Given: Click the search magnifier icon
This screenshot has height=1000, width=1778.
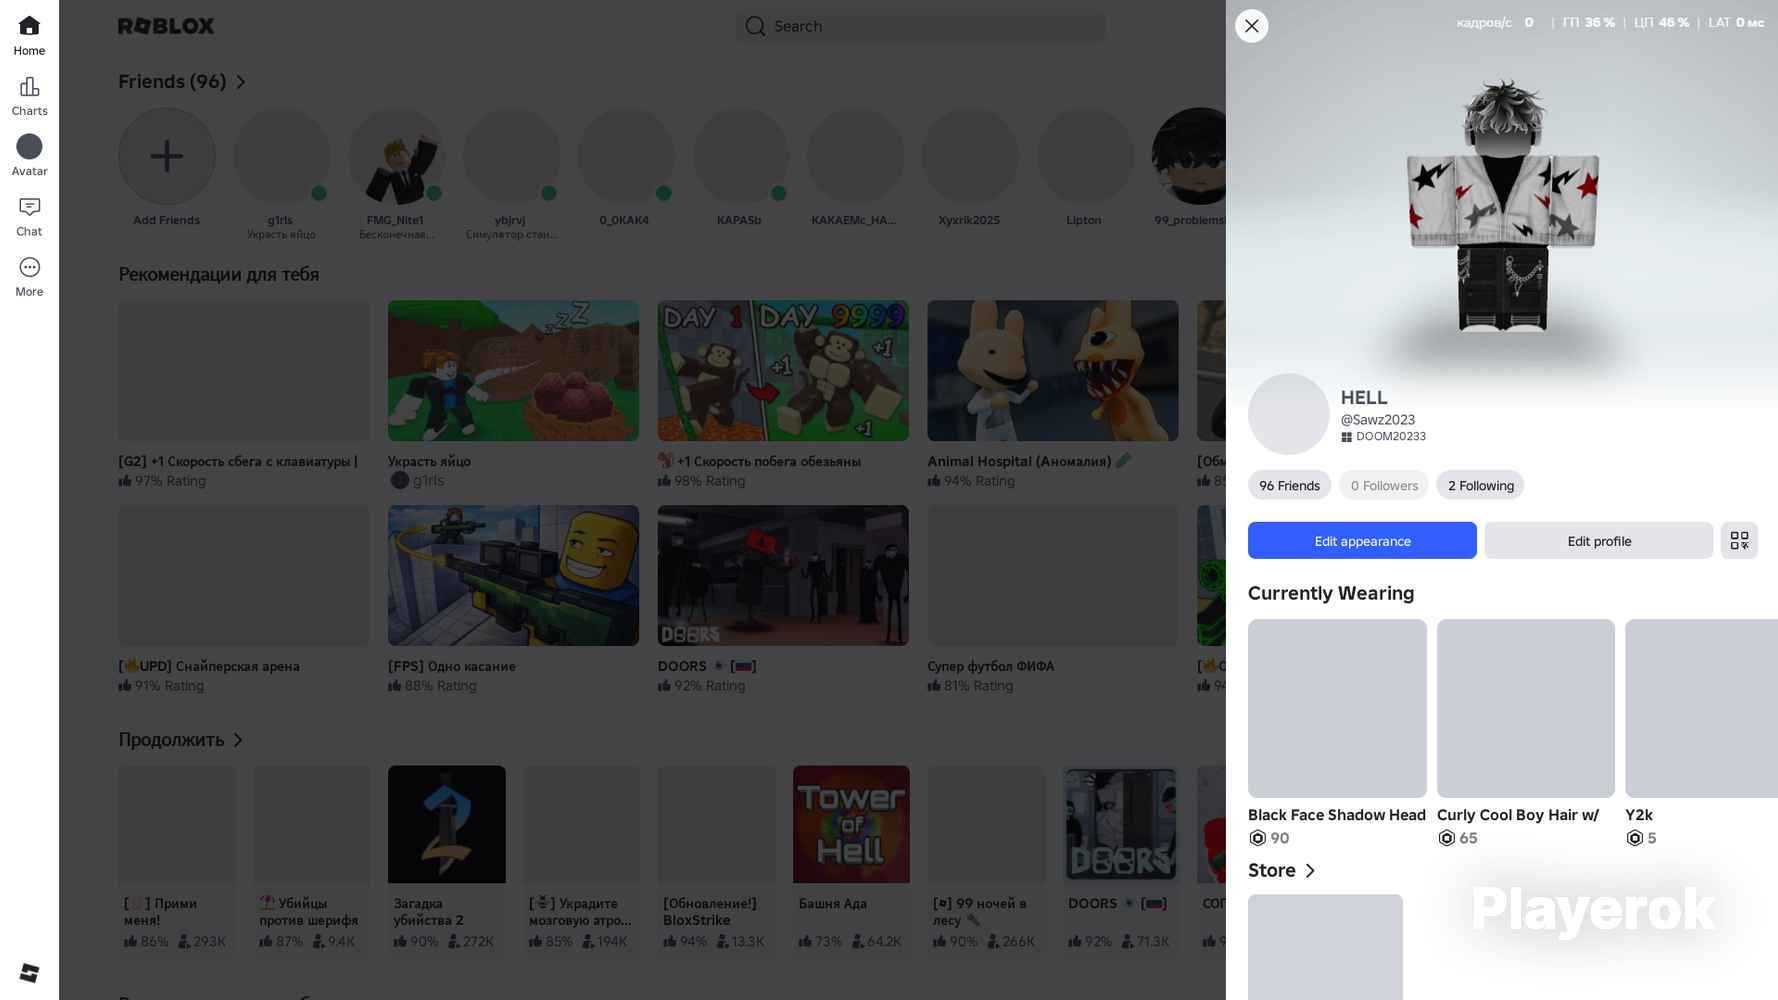Looking at the screenshot, I should 755,26.
